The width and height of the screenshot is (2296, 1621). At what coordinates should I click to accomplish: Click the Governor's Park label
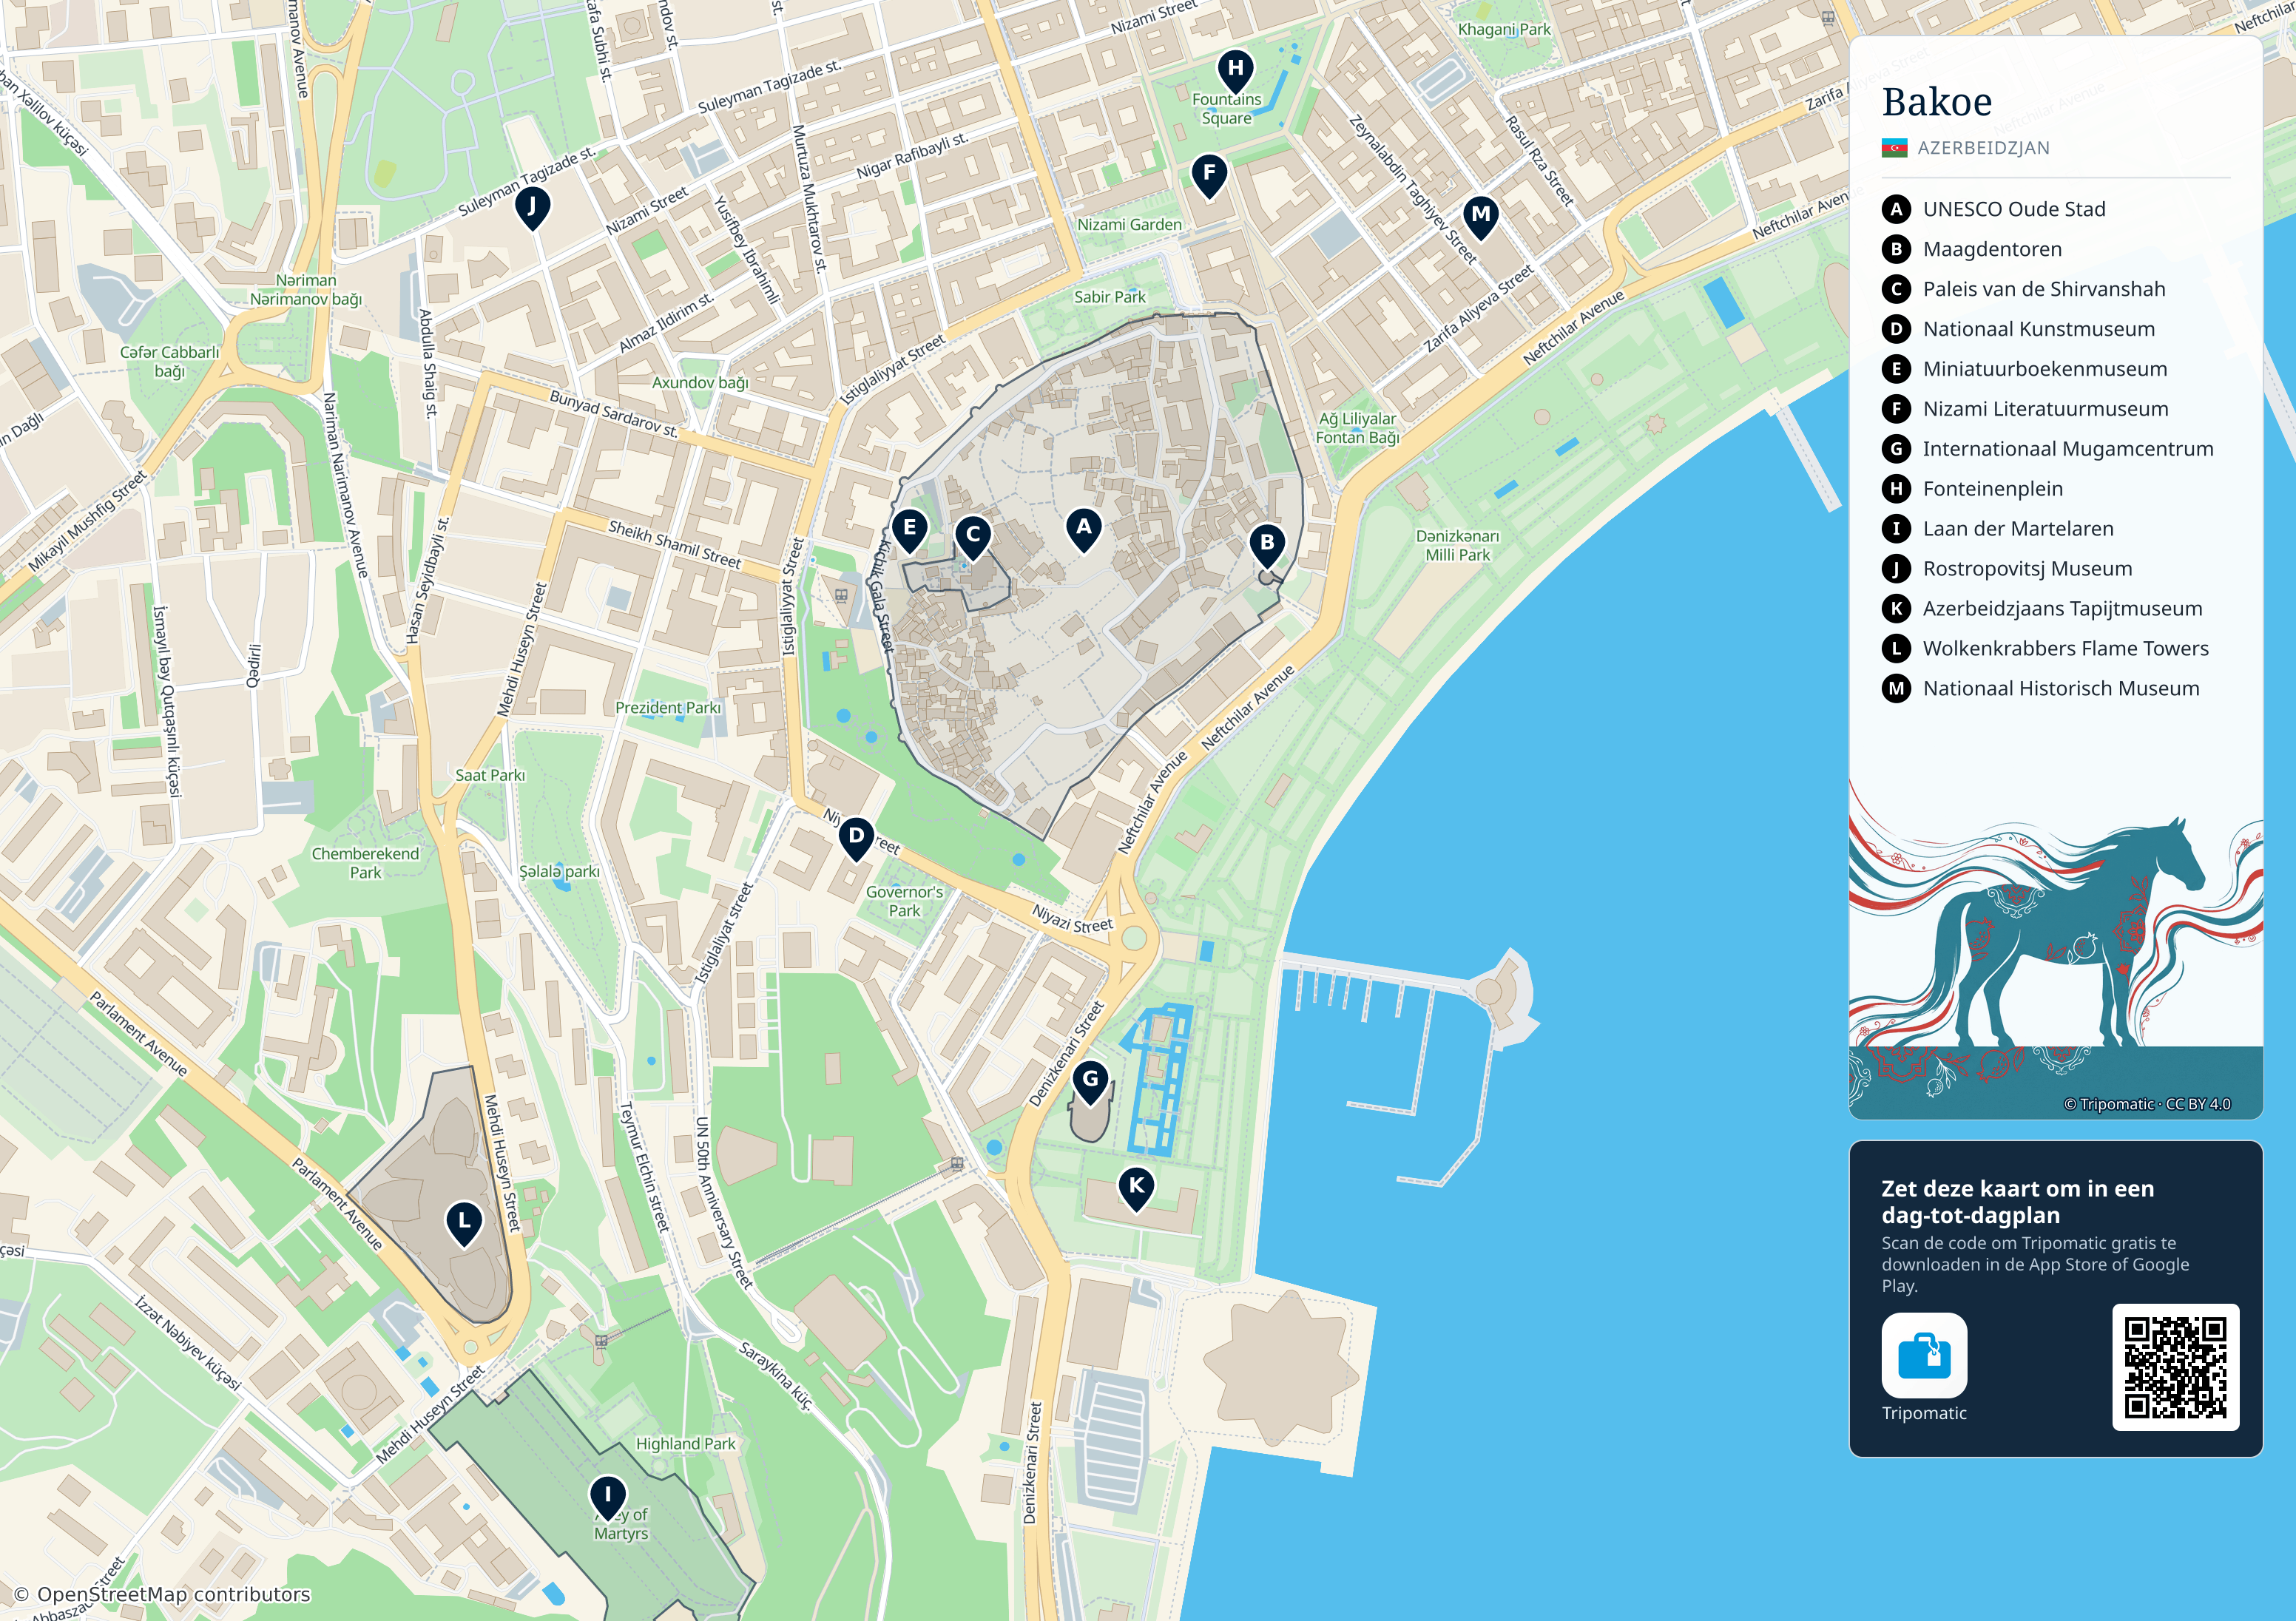[x=904, y=901]
